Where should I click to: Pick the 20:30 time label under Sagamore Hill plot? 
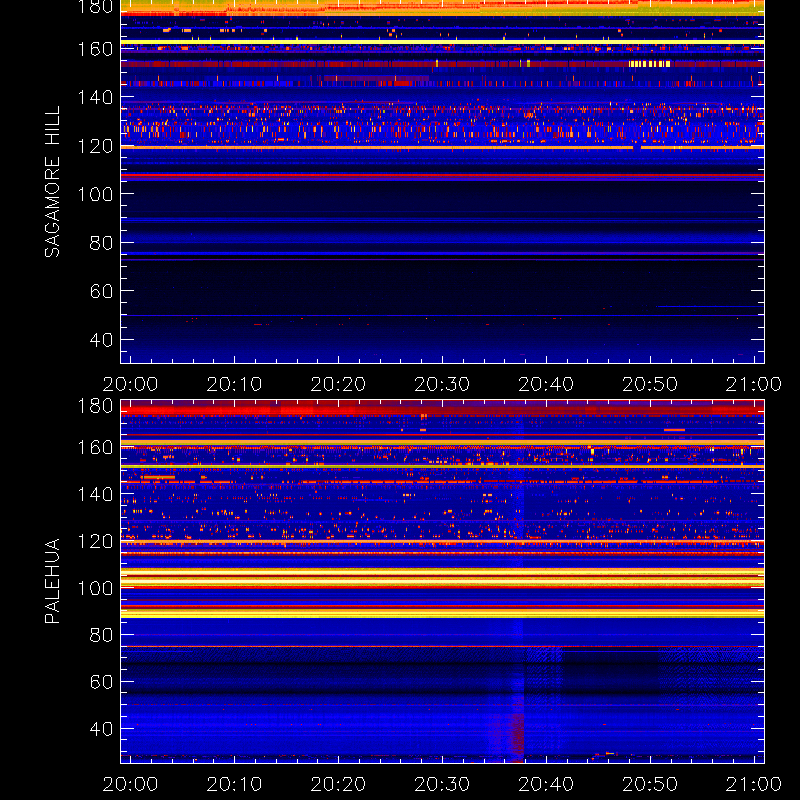(x=442, y=384)
